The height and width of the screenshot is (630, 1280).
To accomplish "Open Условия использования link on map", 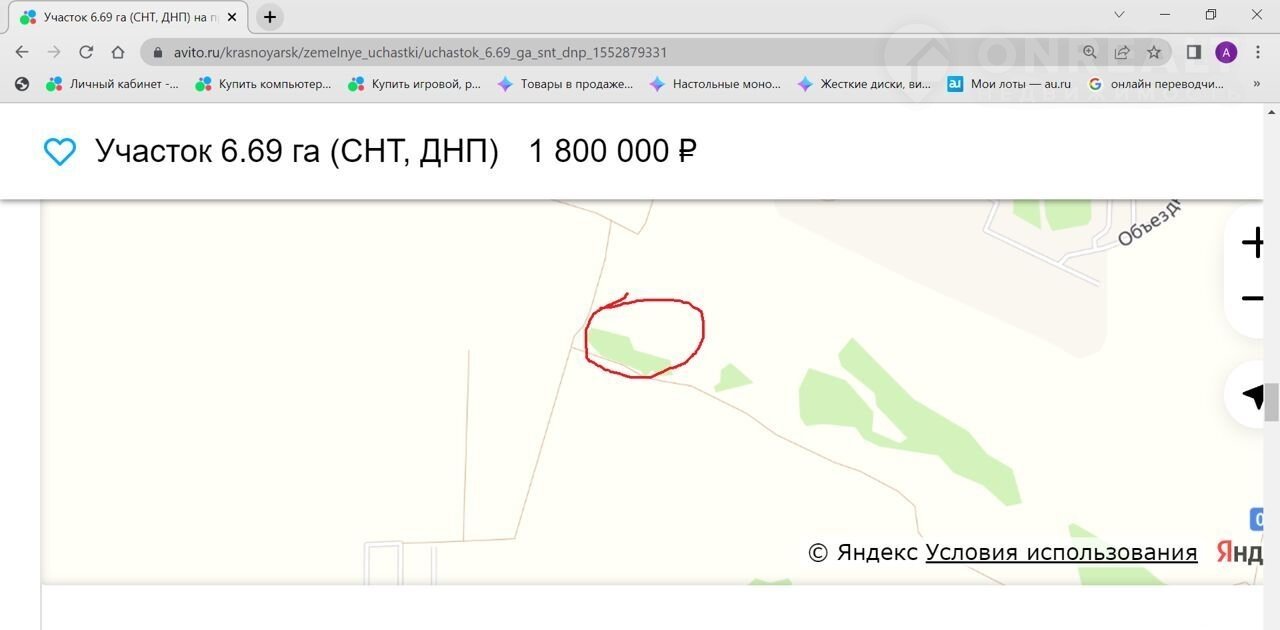I will tap(1061, 552).
